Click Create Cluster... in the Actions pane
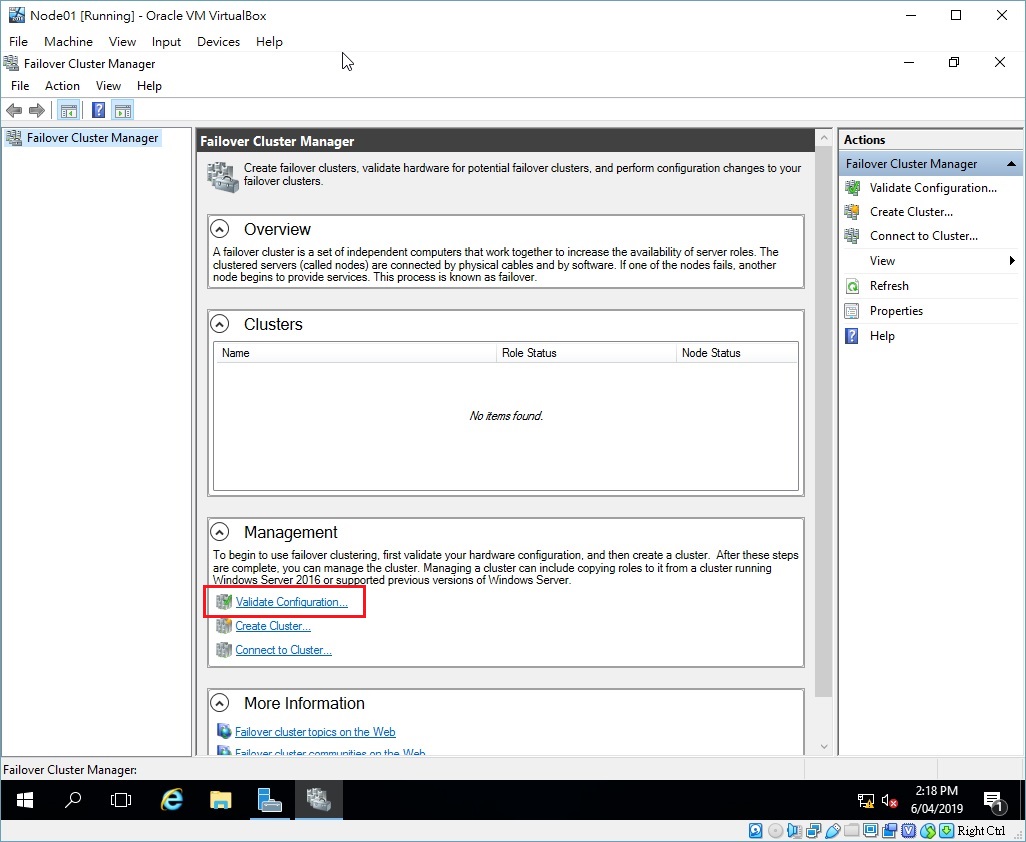1026x842 pixels. [911, 212]
